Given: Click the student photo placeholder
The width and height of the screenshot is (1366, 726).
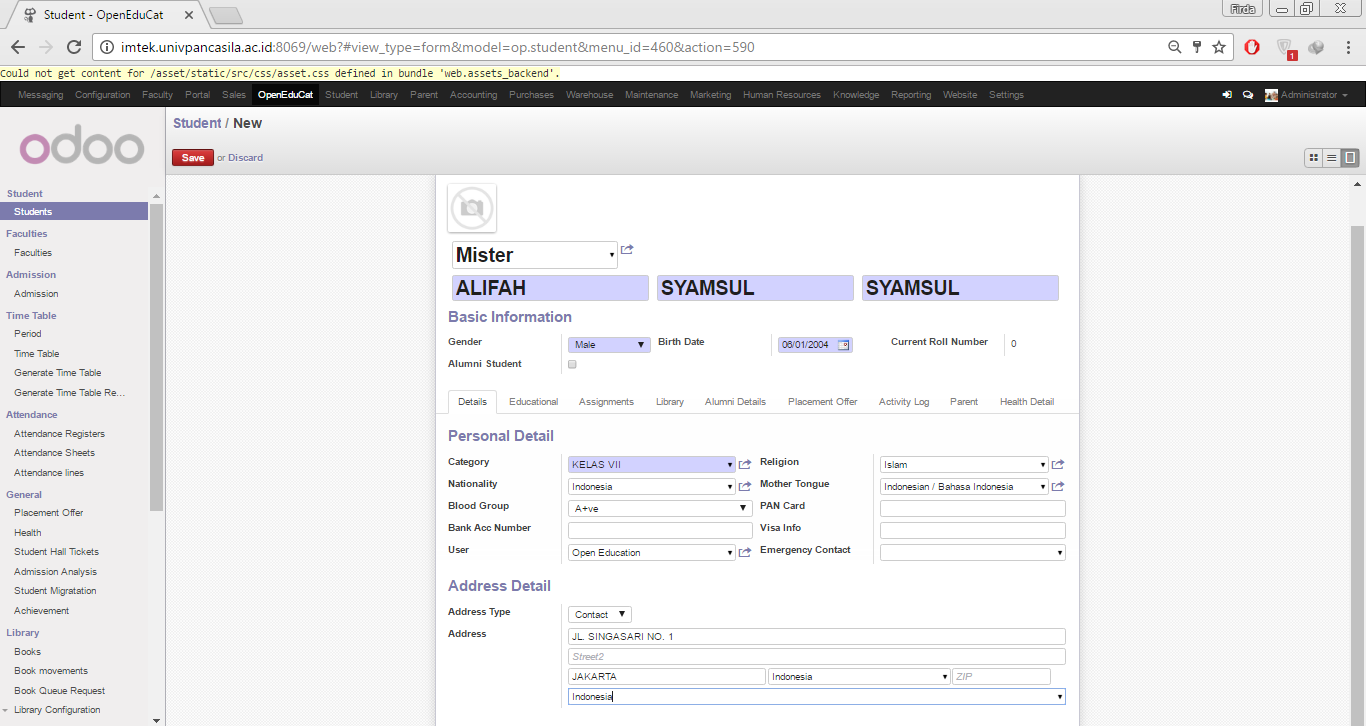Looking at the screenshot, I should tap(472, 208).
